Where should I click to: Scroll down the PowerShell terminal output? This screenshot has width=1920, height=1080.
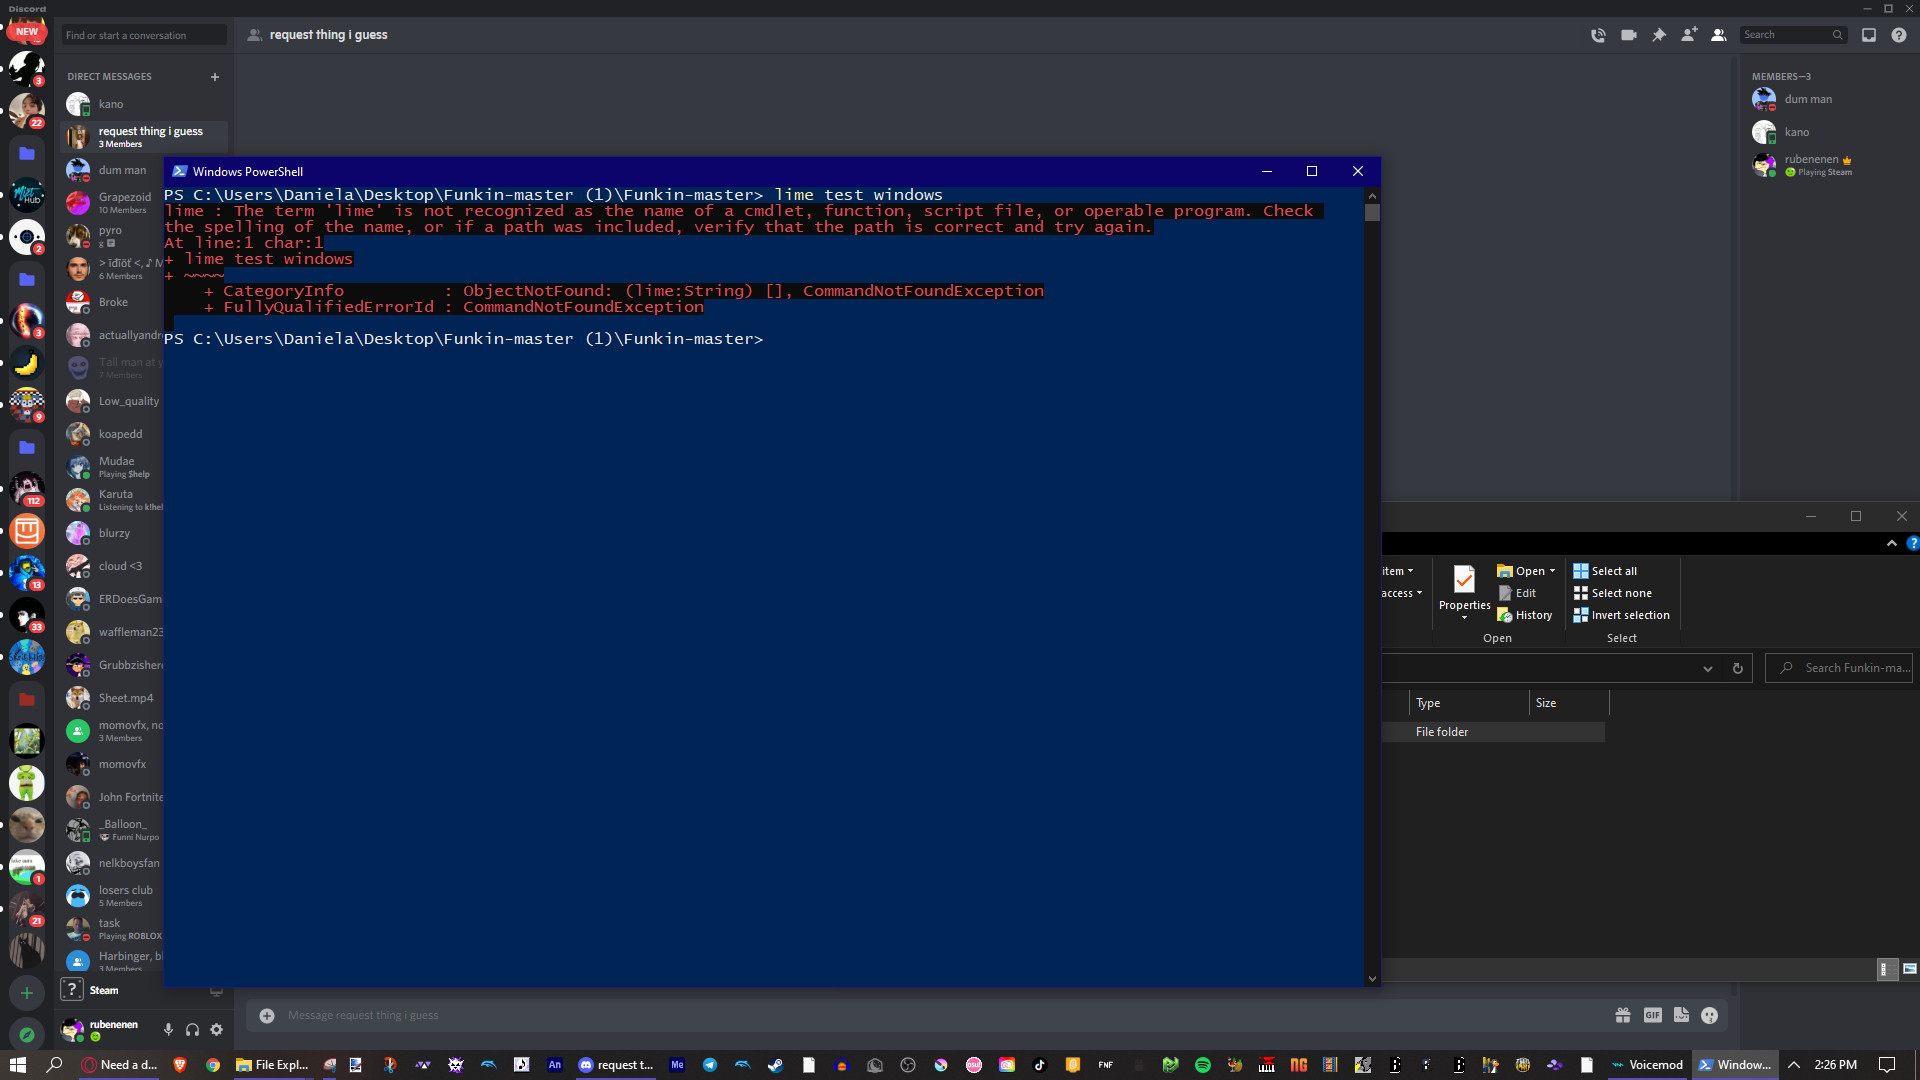pos(1371,978)
